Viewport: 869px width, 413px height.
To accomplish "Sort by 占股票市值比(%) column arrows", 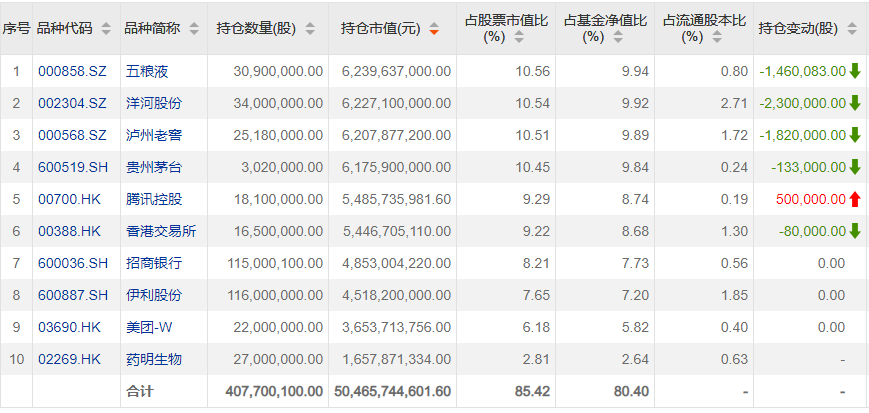I will click(x=518, y=38).
